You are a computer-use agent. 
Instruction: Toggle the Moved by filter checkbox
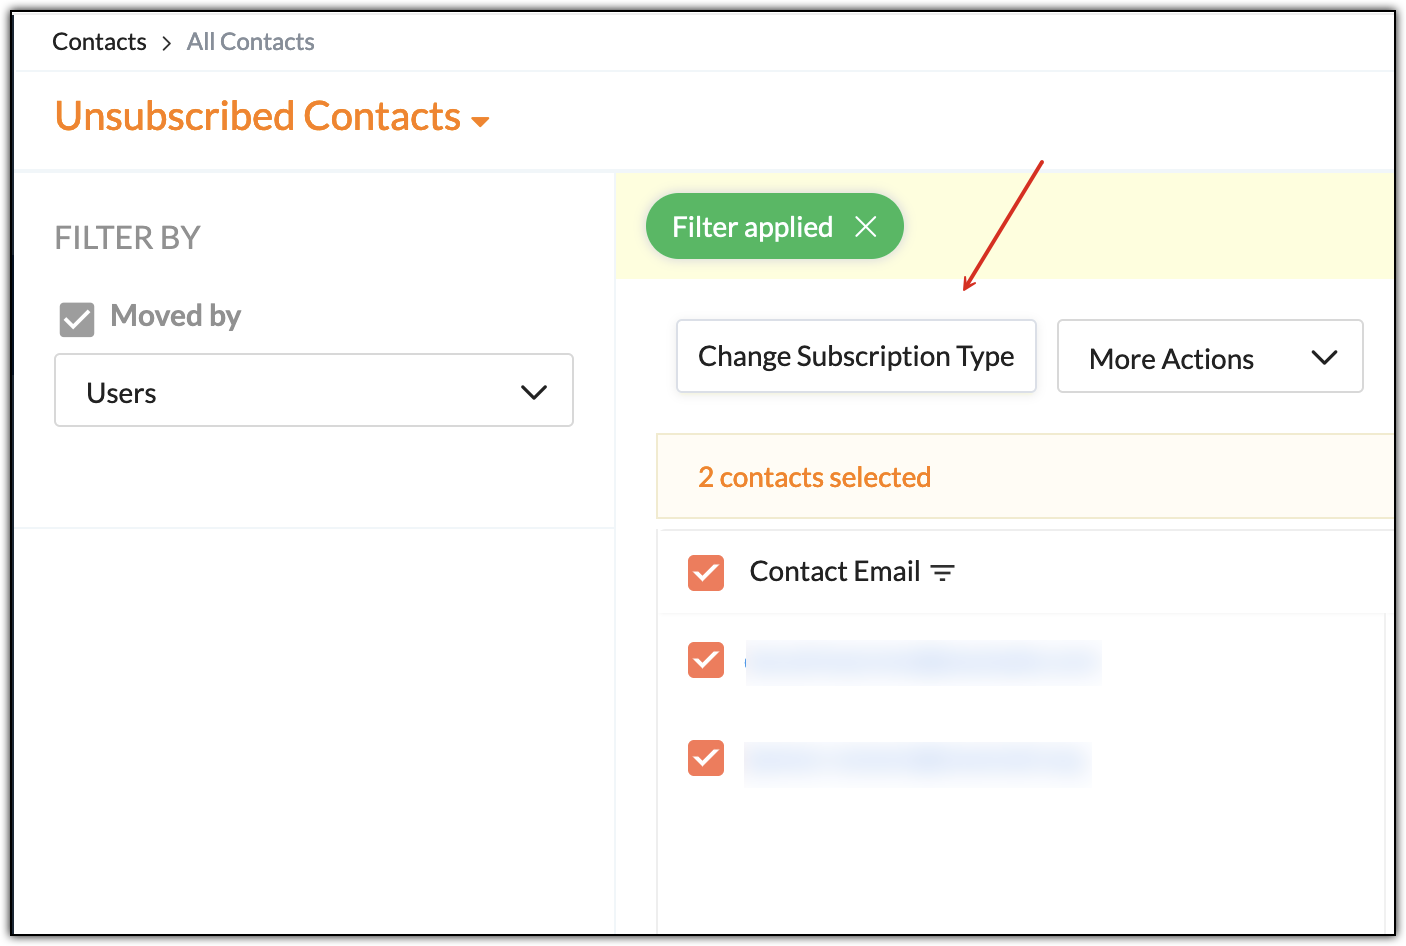77,320
